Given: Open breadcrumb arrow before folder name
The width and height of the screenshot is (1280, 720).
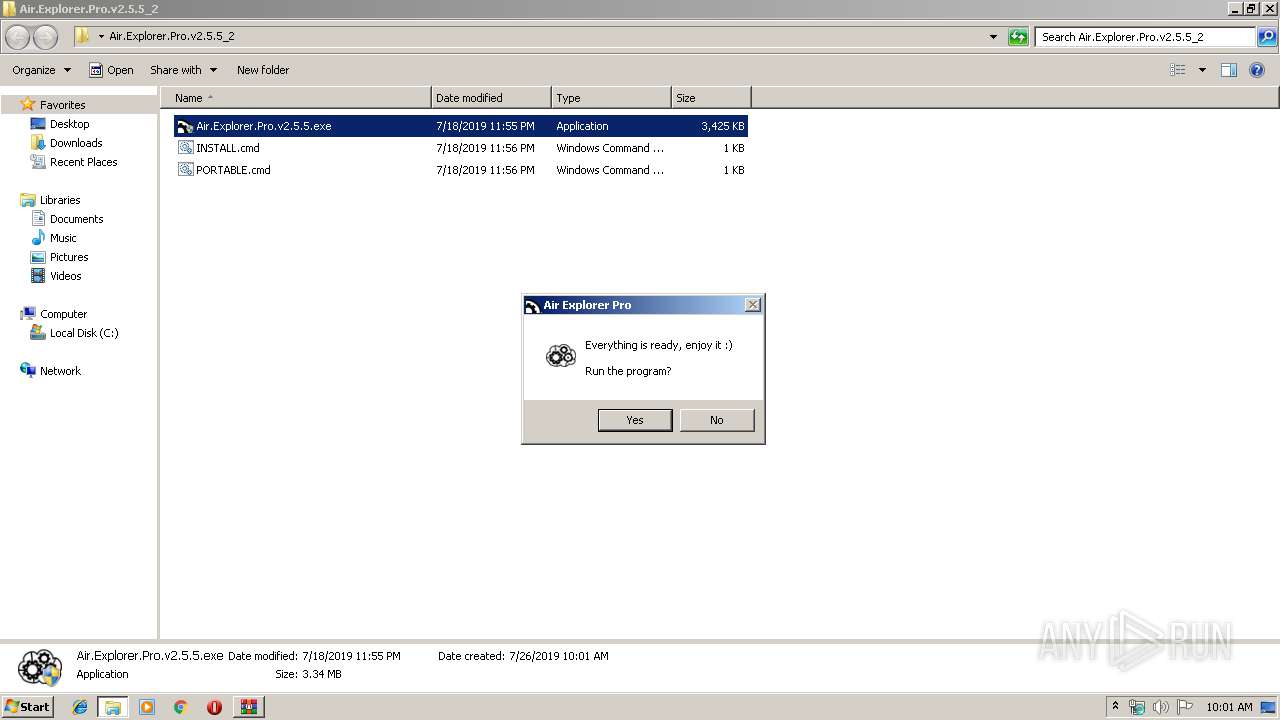Looking at the screenshot, I should point(101,37).
